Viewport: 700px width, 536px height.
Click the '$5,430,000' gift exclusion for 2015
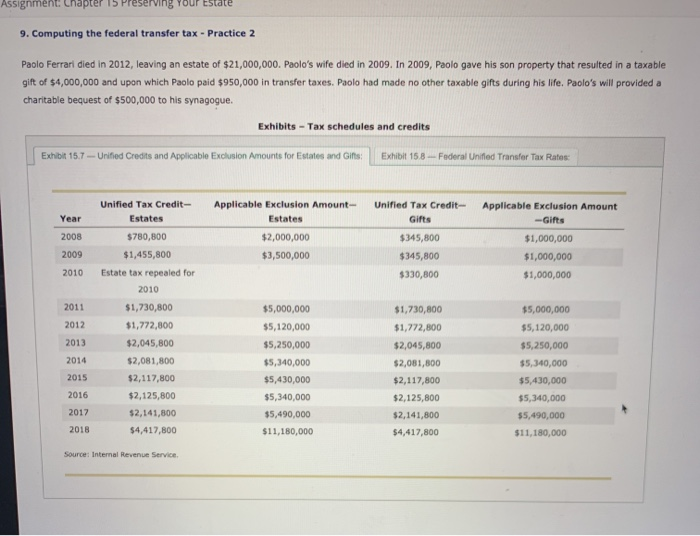[x=542, y=381]
